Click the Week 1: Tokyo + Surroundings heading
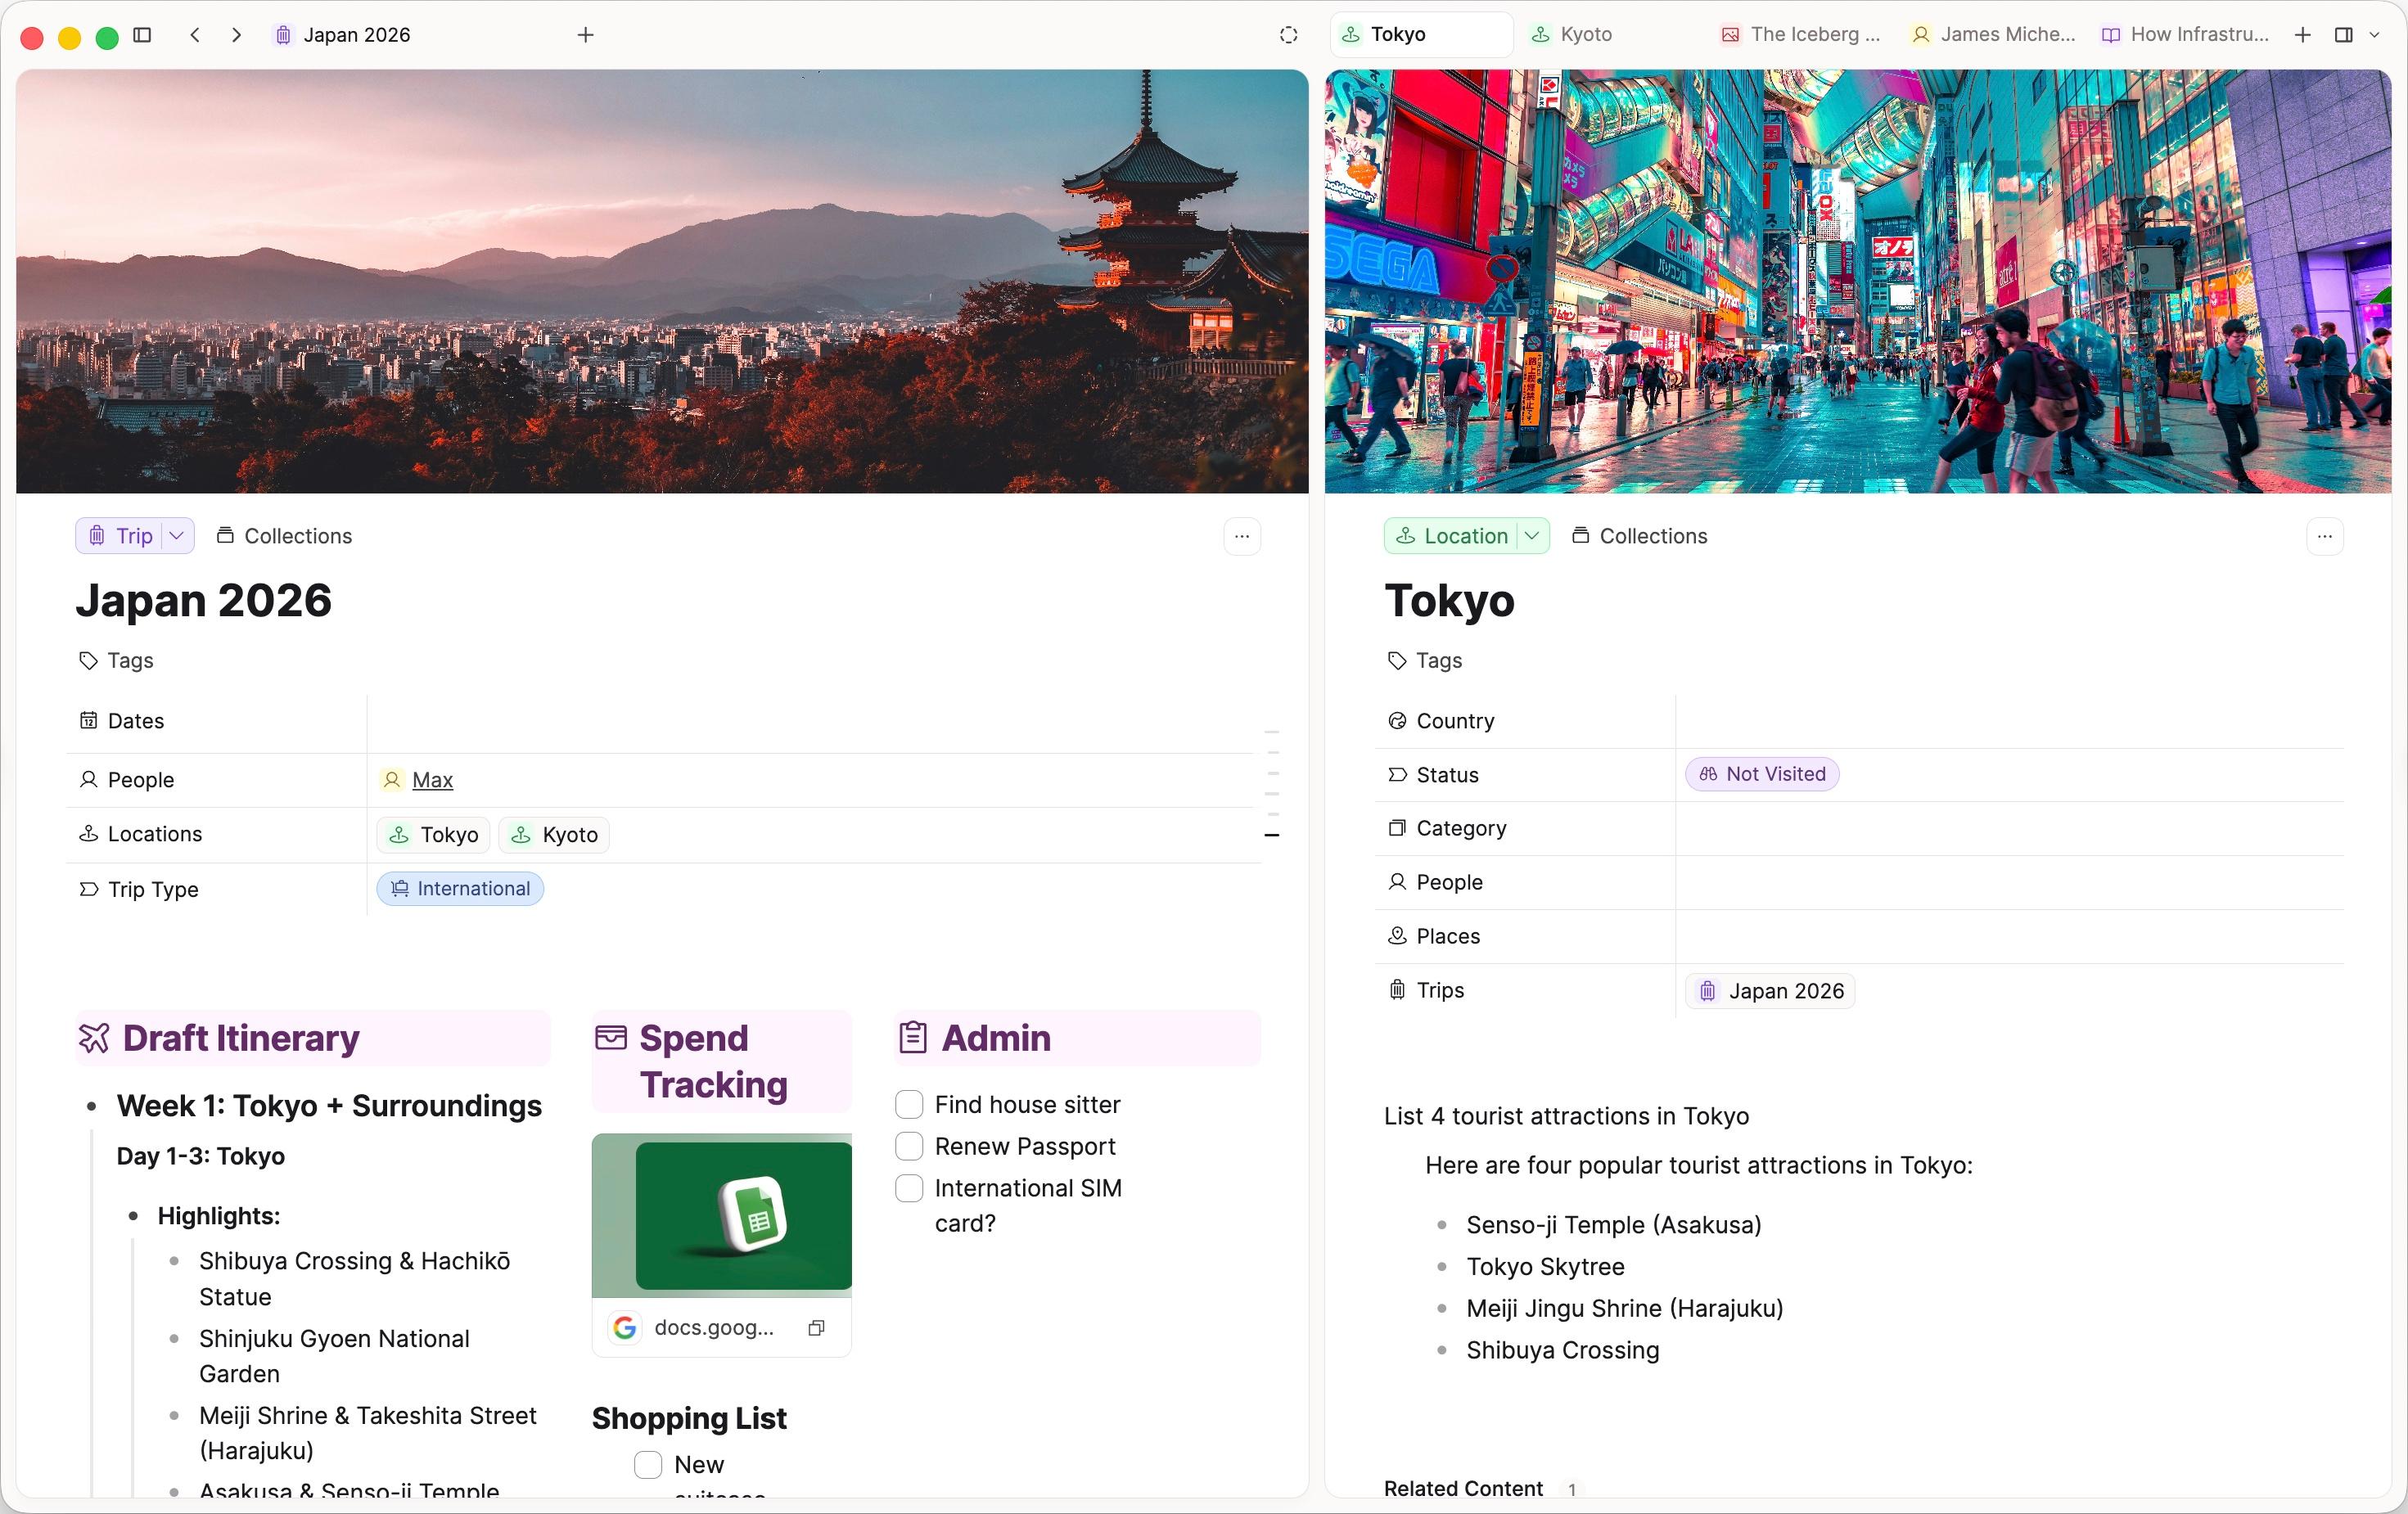The image size is (2408, 1514). 329,1106
